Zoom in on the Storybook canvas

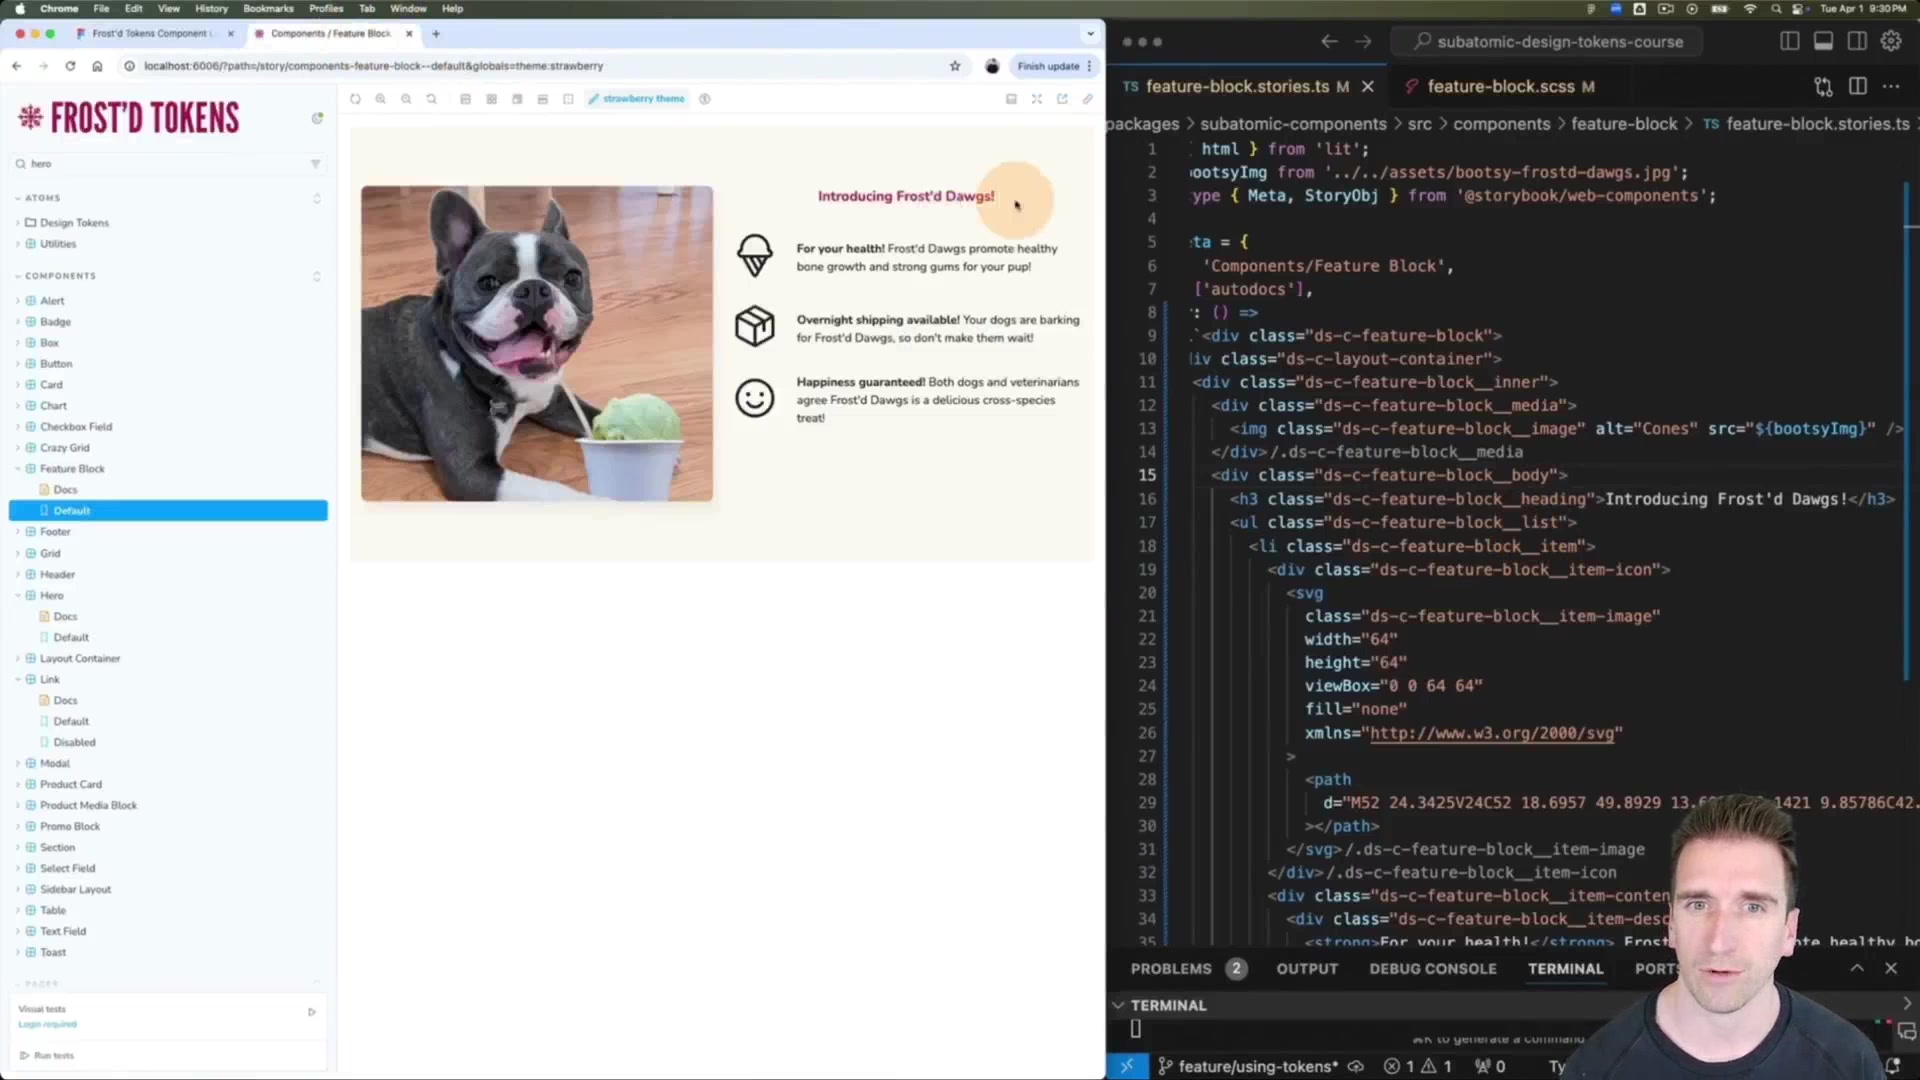381,99
